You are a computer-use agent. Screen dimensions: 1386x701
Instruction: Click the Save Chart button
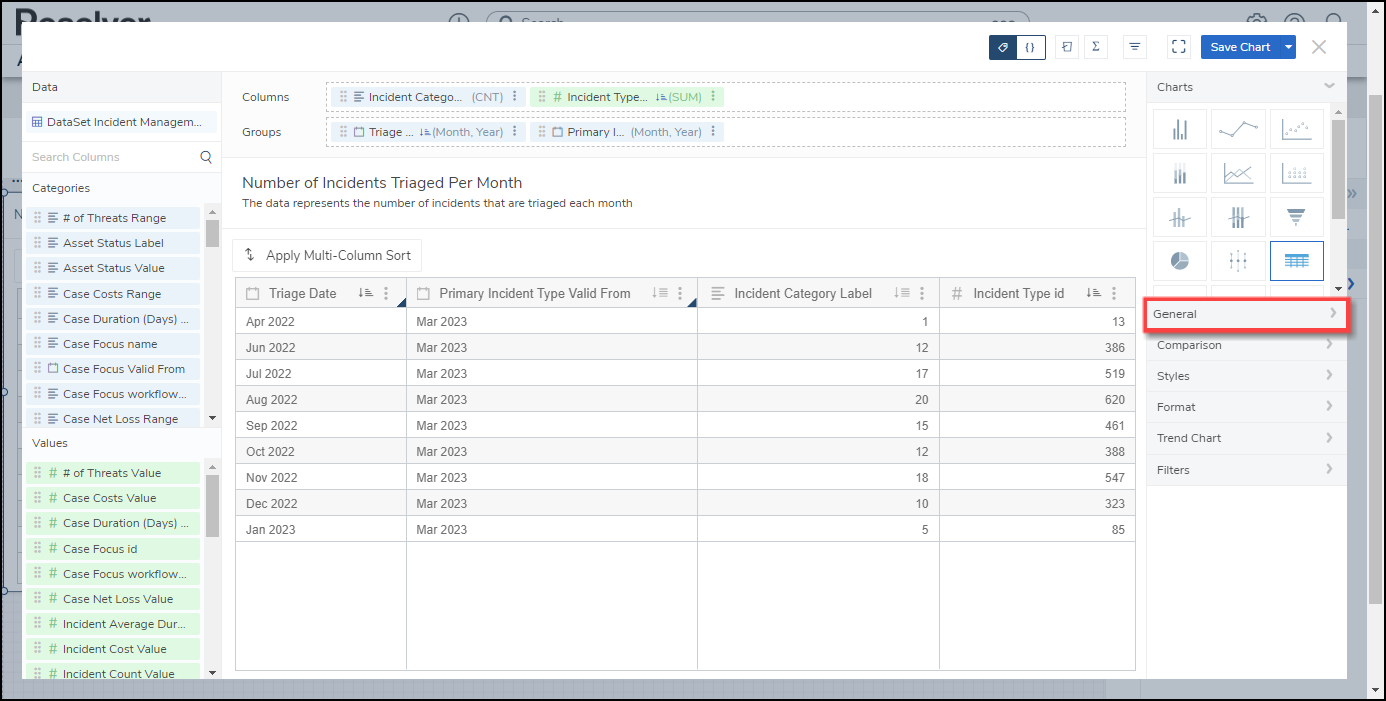pyautogui.click(x=1240, y=47)
